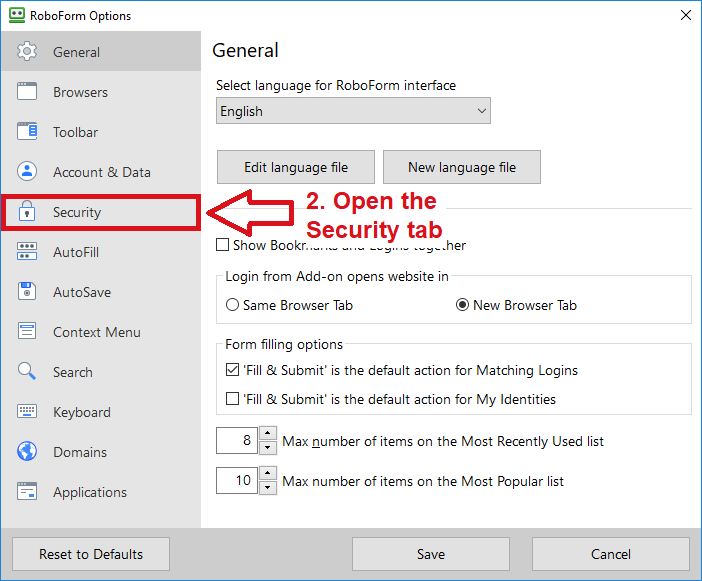This screenshot has width=702, height=581.
Task: Enable 'Fill & Submit' for My Identities
Action: pos(233,399)
